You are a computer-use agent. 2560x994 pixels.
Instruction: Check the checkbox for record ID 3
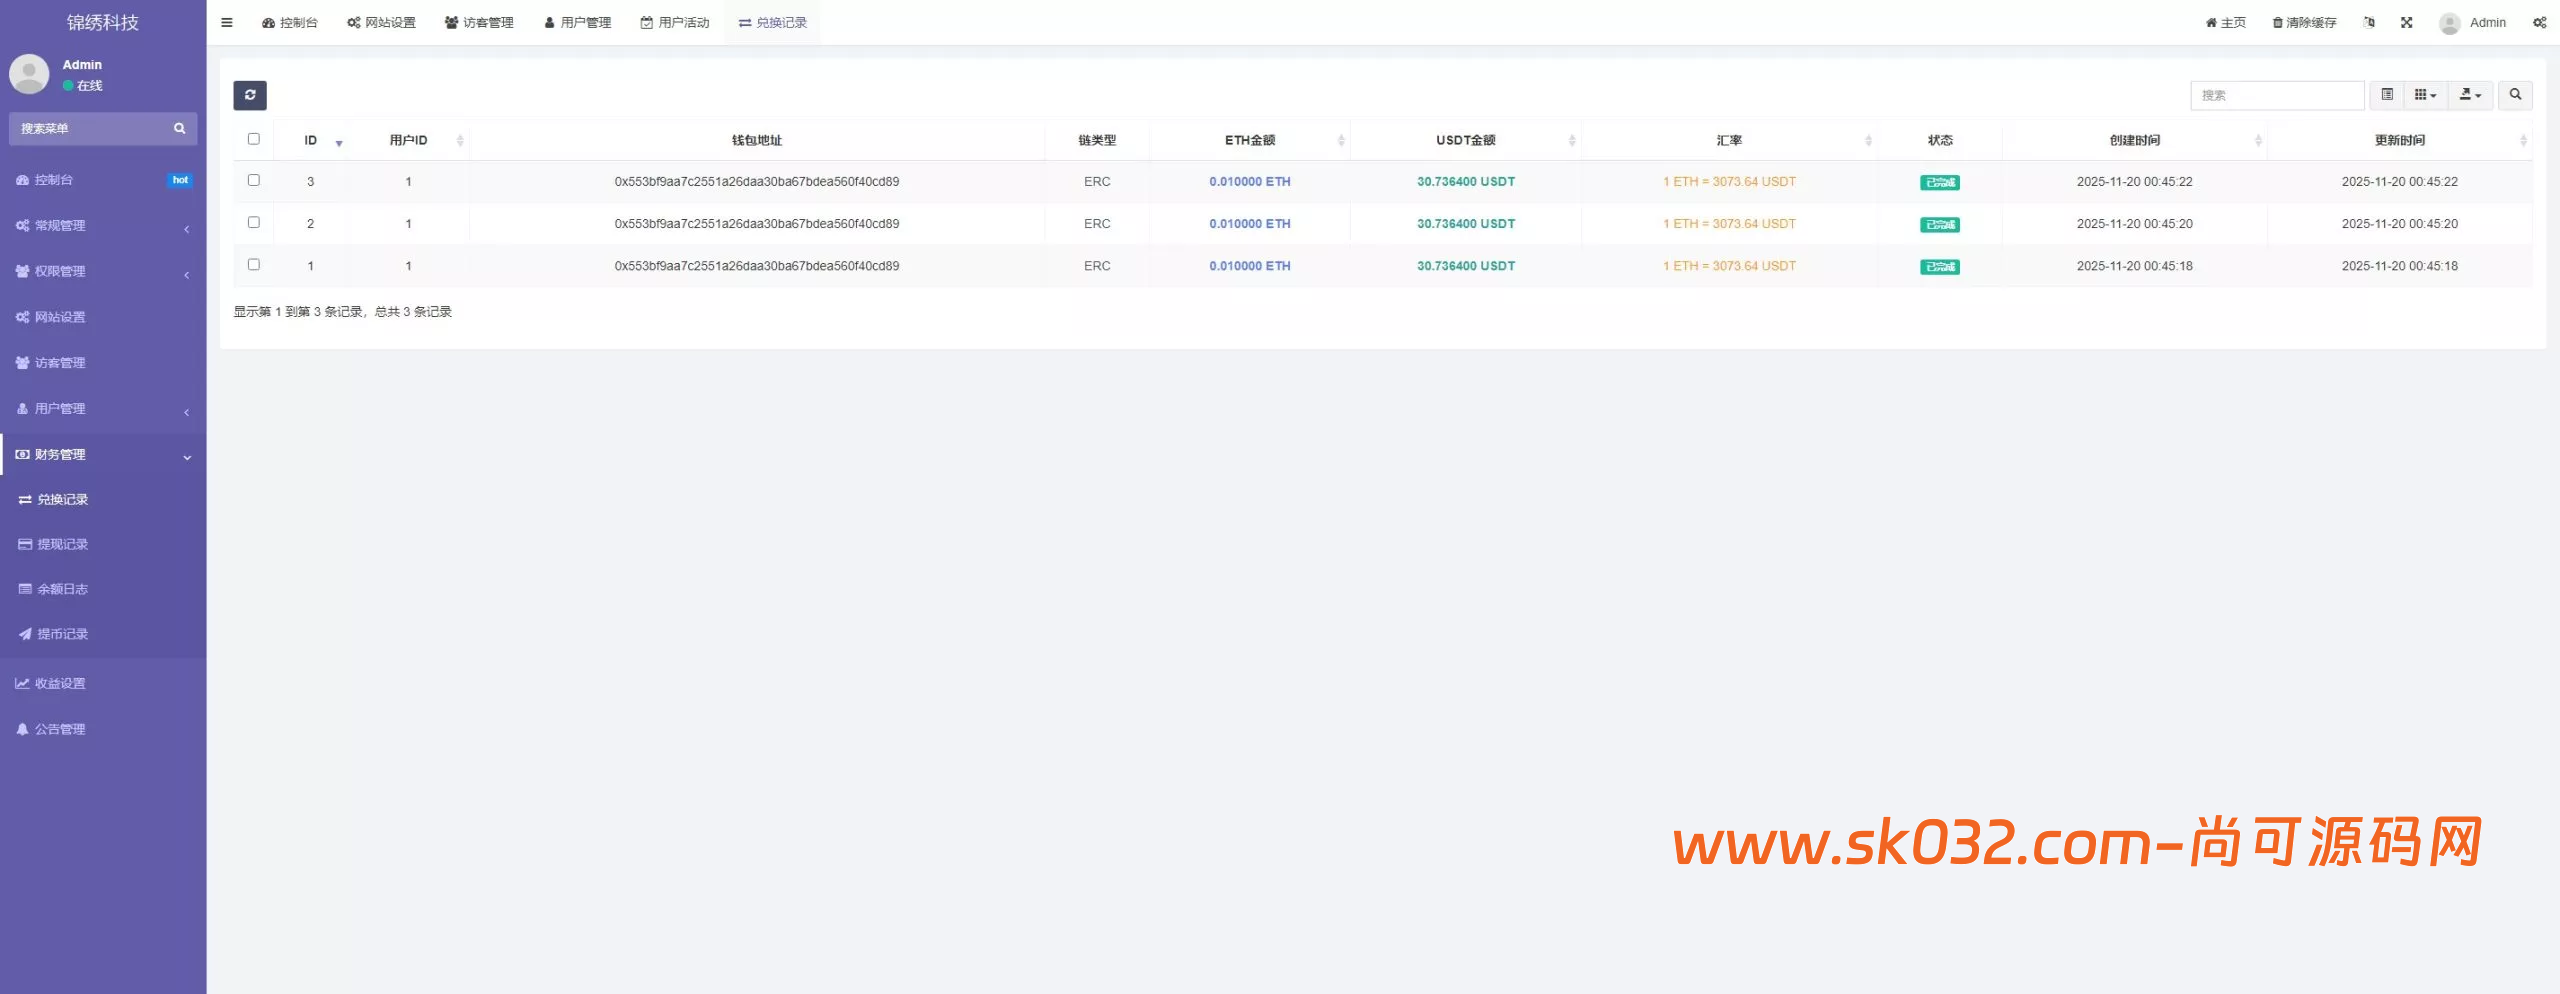(x=254, y=180)
